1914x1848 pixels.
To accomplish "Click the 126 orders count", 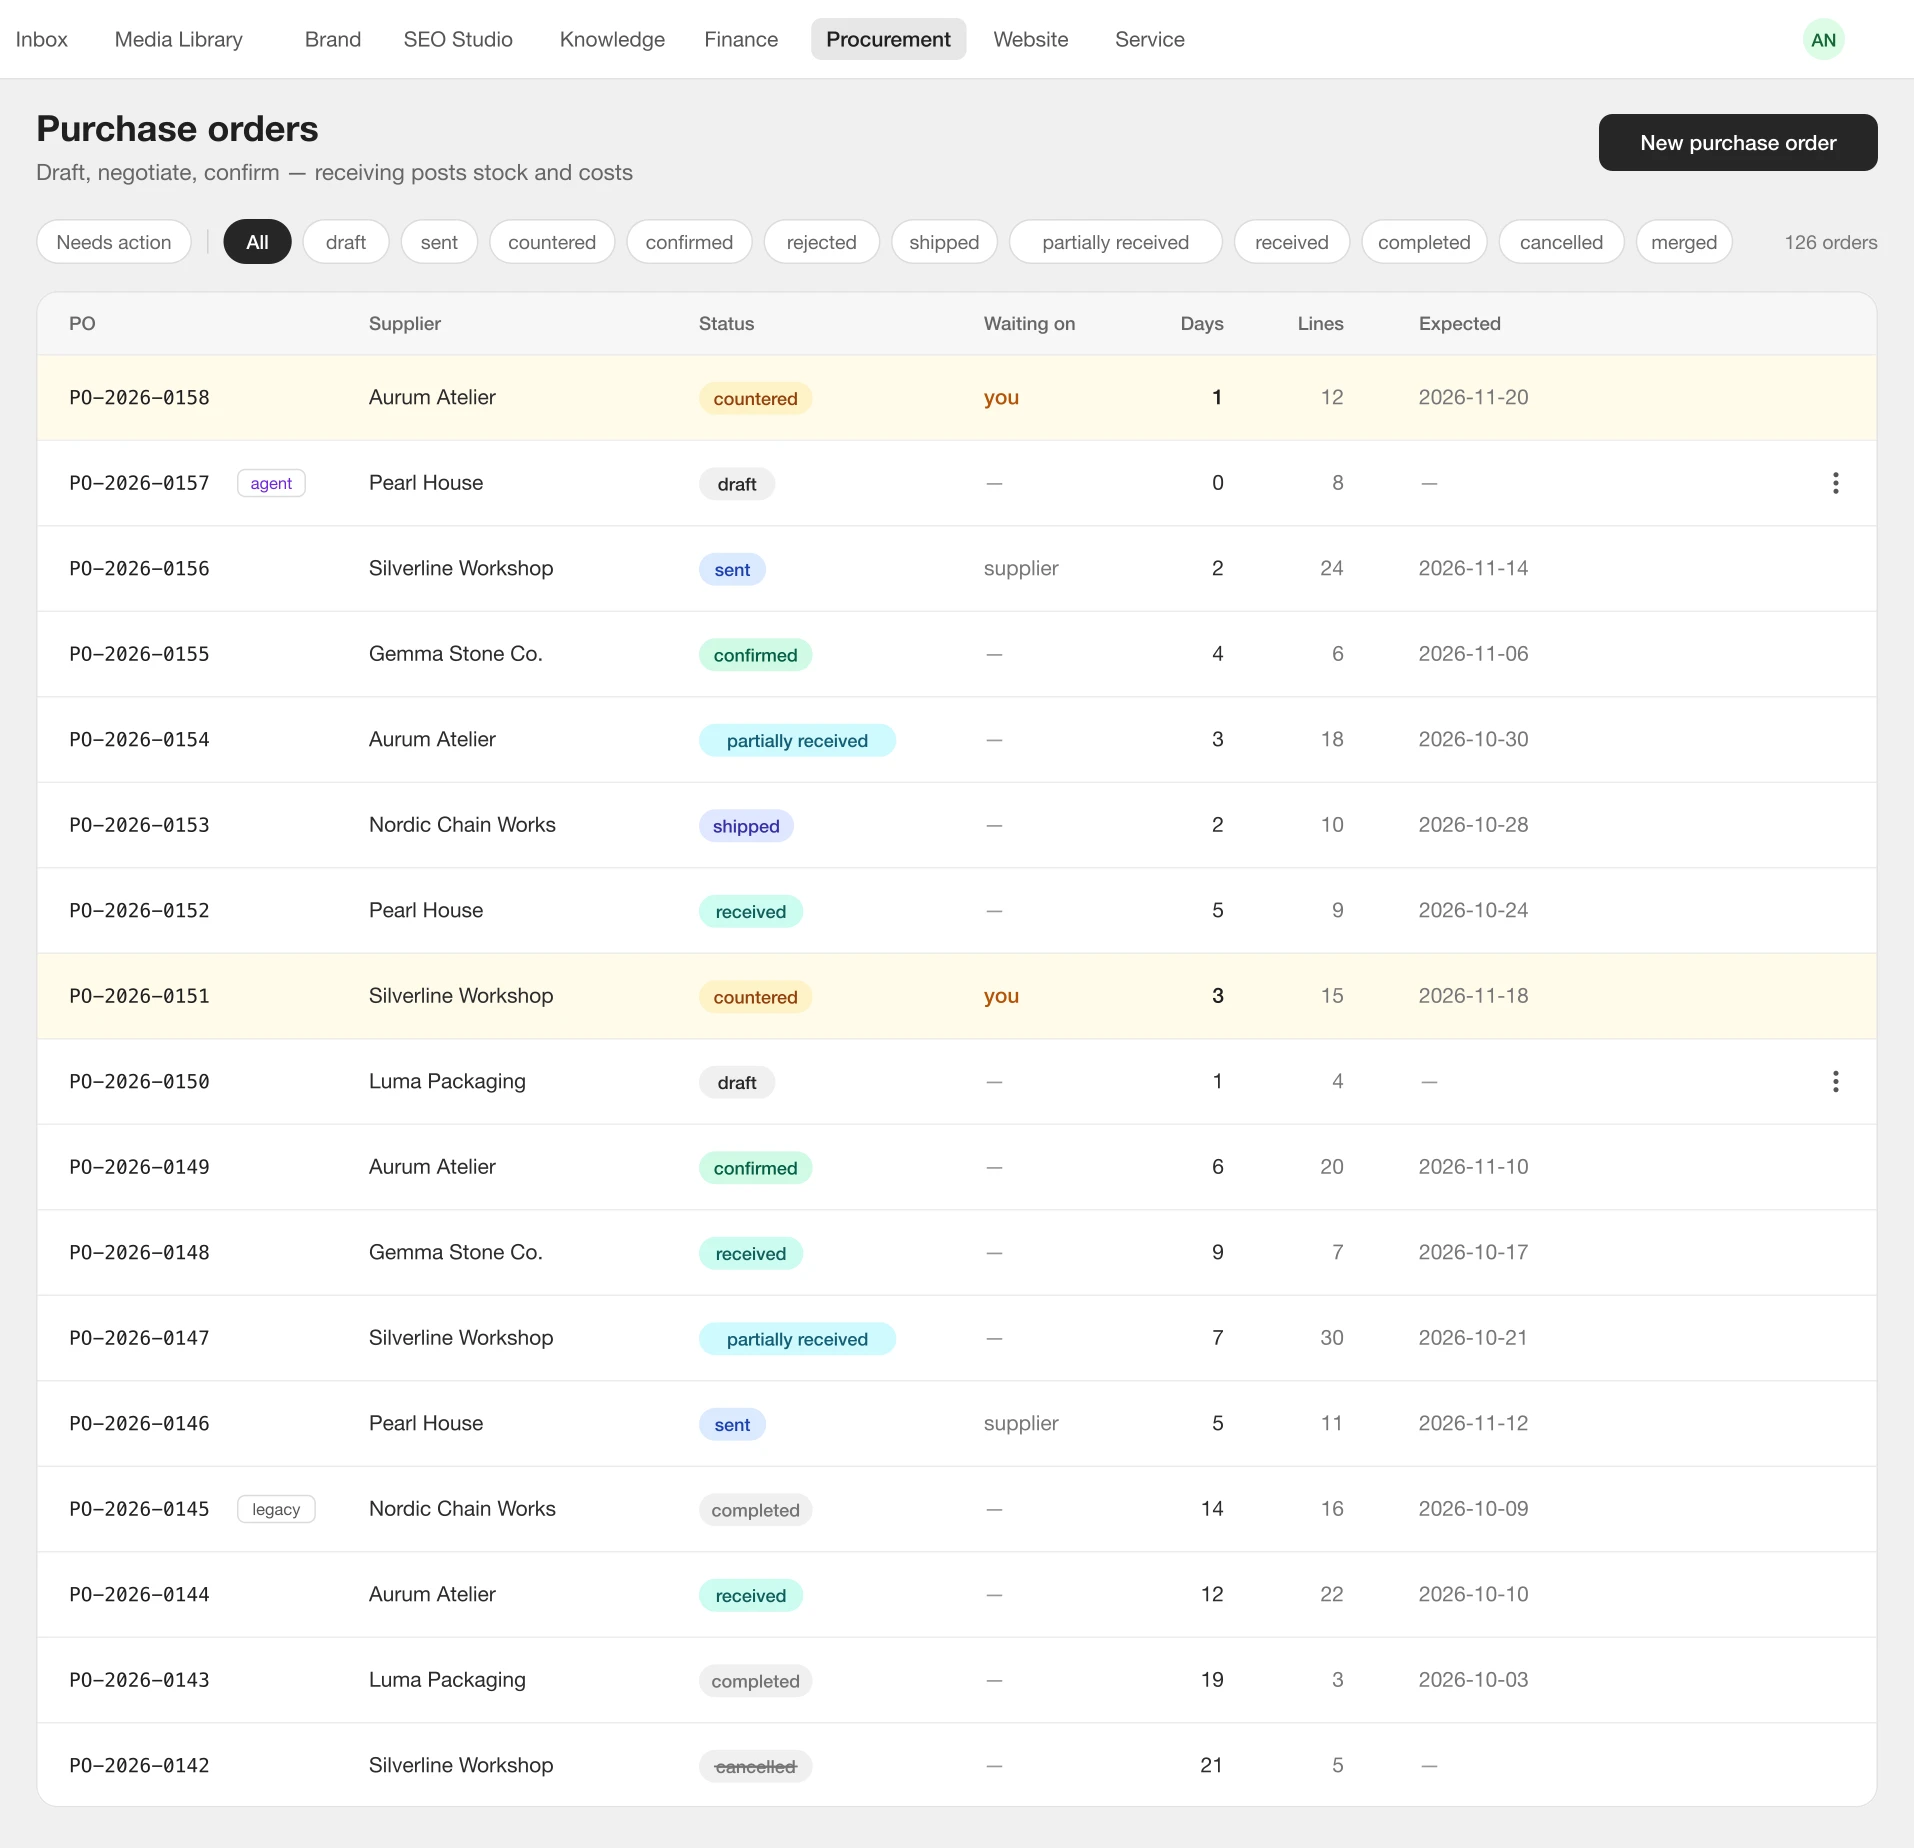I will 1831,242.
